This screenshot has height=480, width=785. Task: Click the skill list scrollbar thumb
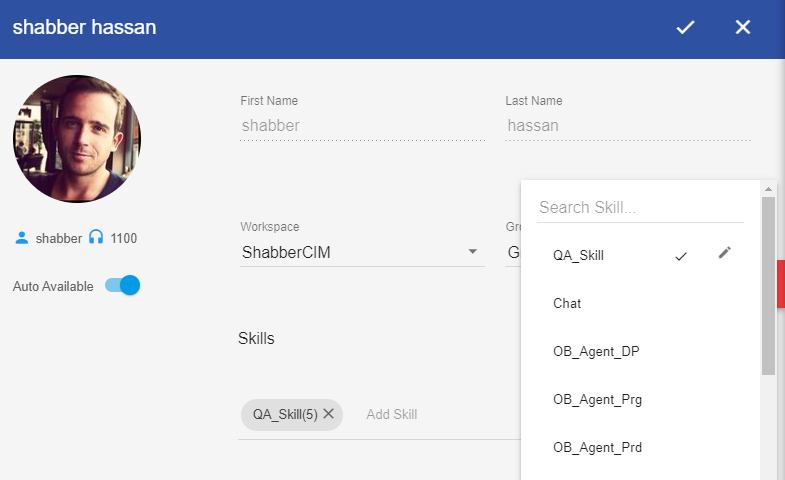pos(768,285)
